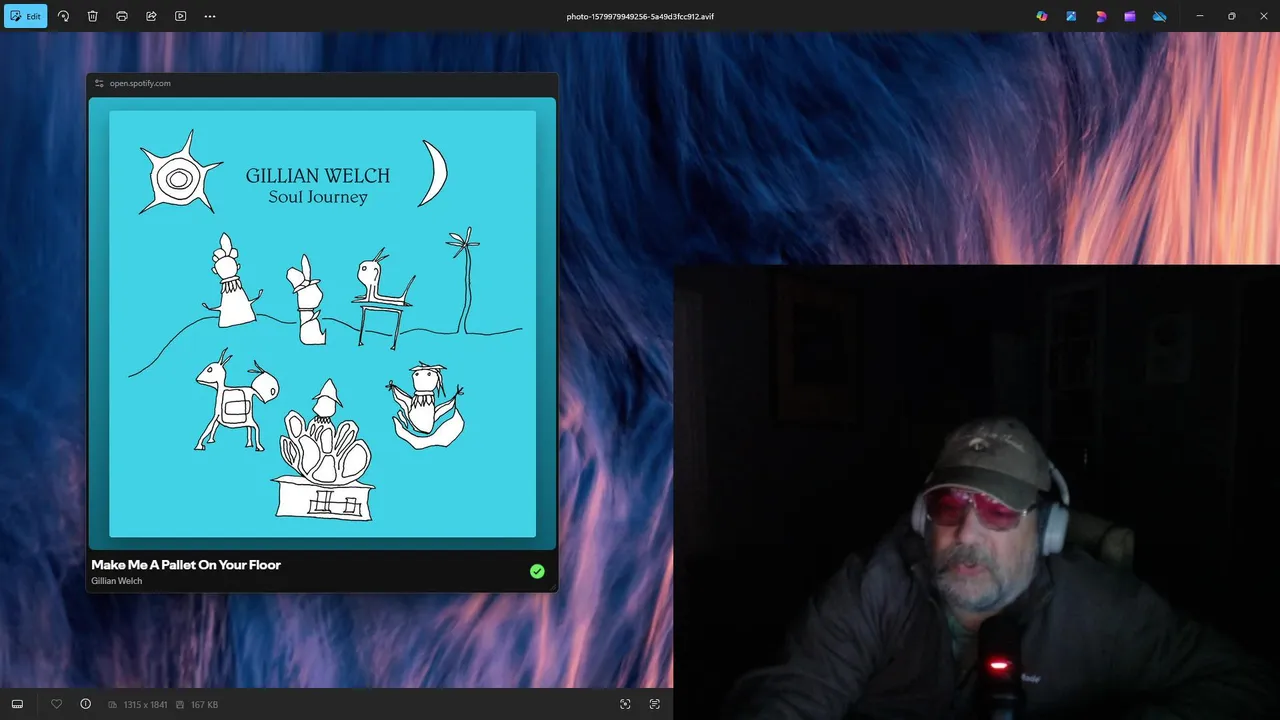The height and width of the screenshot is (720, 1280).
Task: Close the Photos window
Action: coord(1262,16)
